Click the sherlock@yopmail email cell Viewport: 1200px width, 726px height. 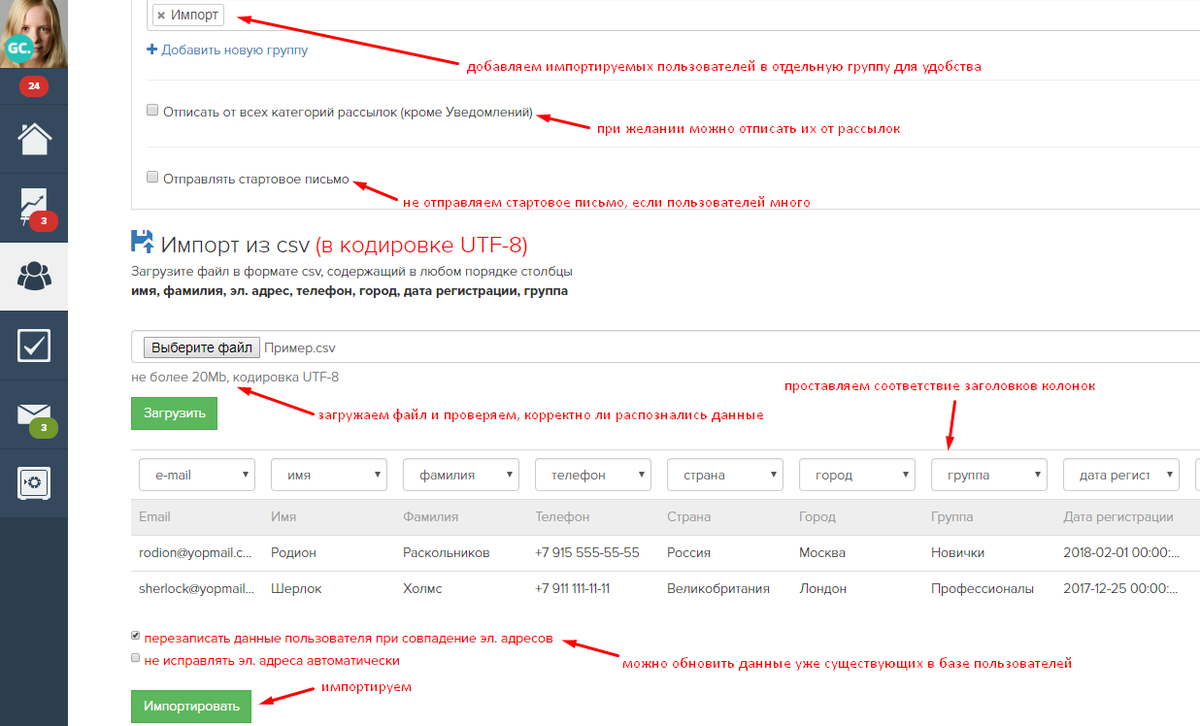196,588
